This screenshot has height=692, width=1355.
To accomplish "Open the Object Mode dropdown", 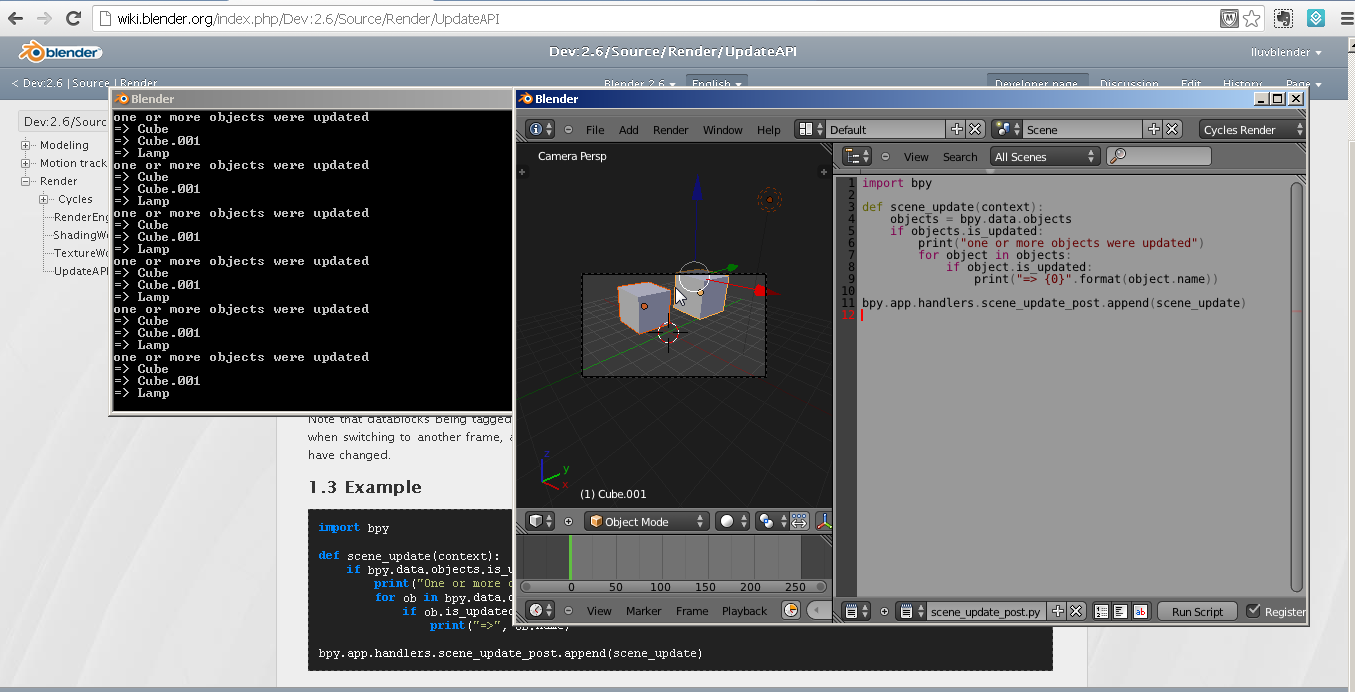I will click(646, 521).
